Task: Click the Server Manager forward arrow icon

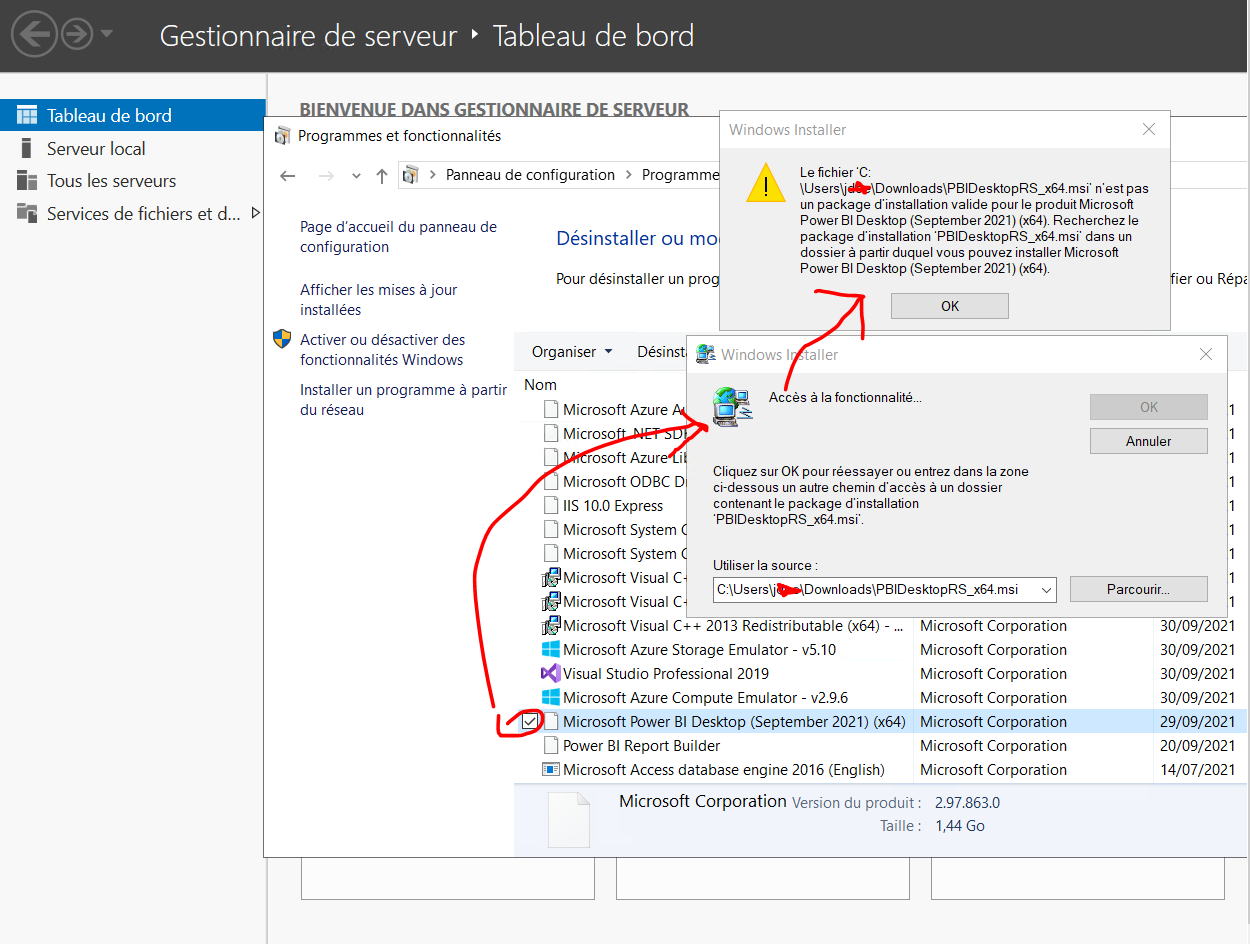Action: [x=77, y=35]
